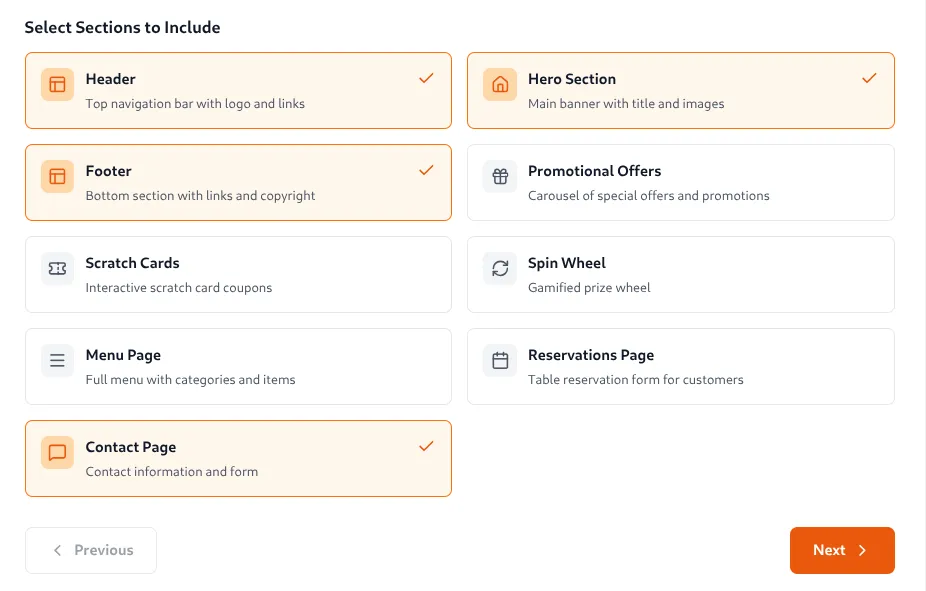
Task: Select the Scratch Cards section card
Action: coord(238,274)
